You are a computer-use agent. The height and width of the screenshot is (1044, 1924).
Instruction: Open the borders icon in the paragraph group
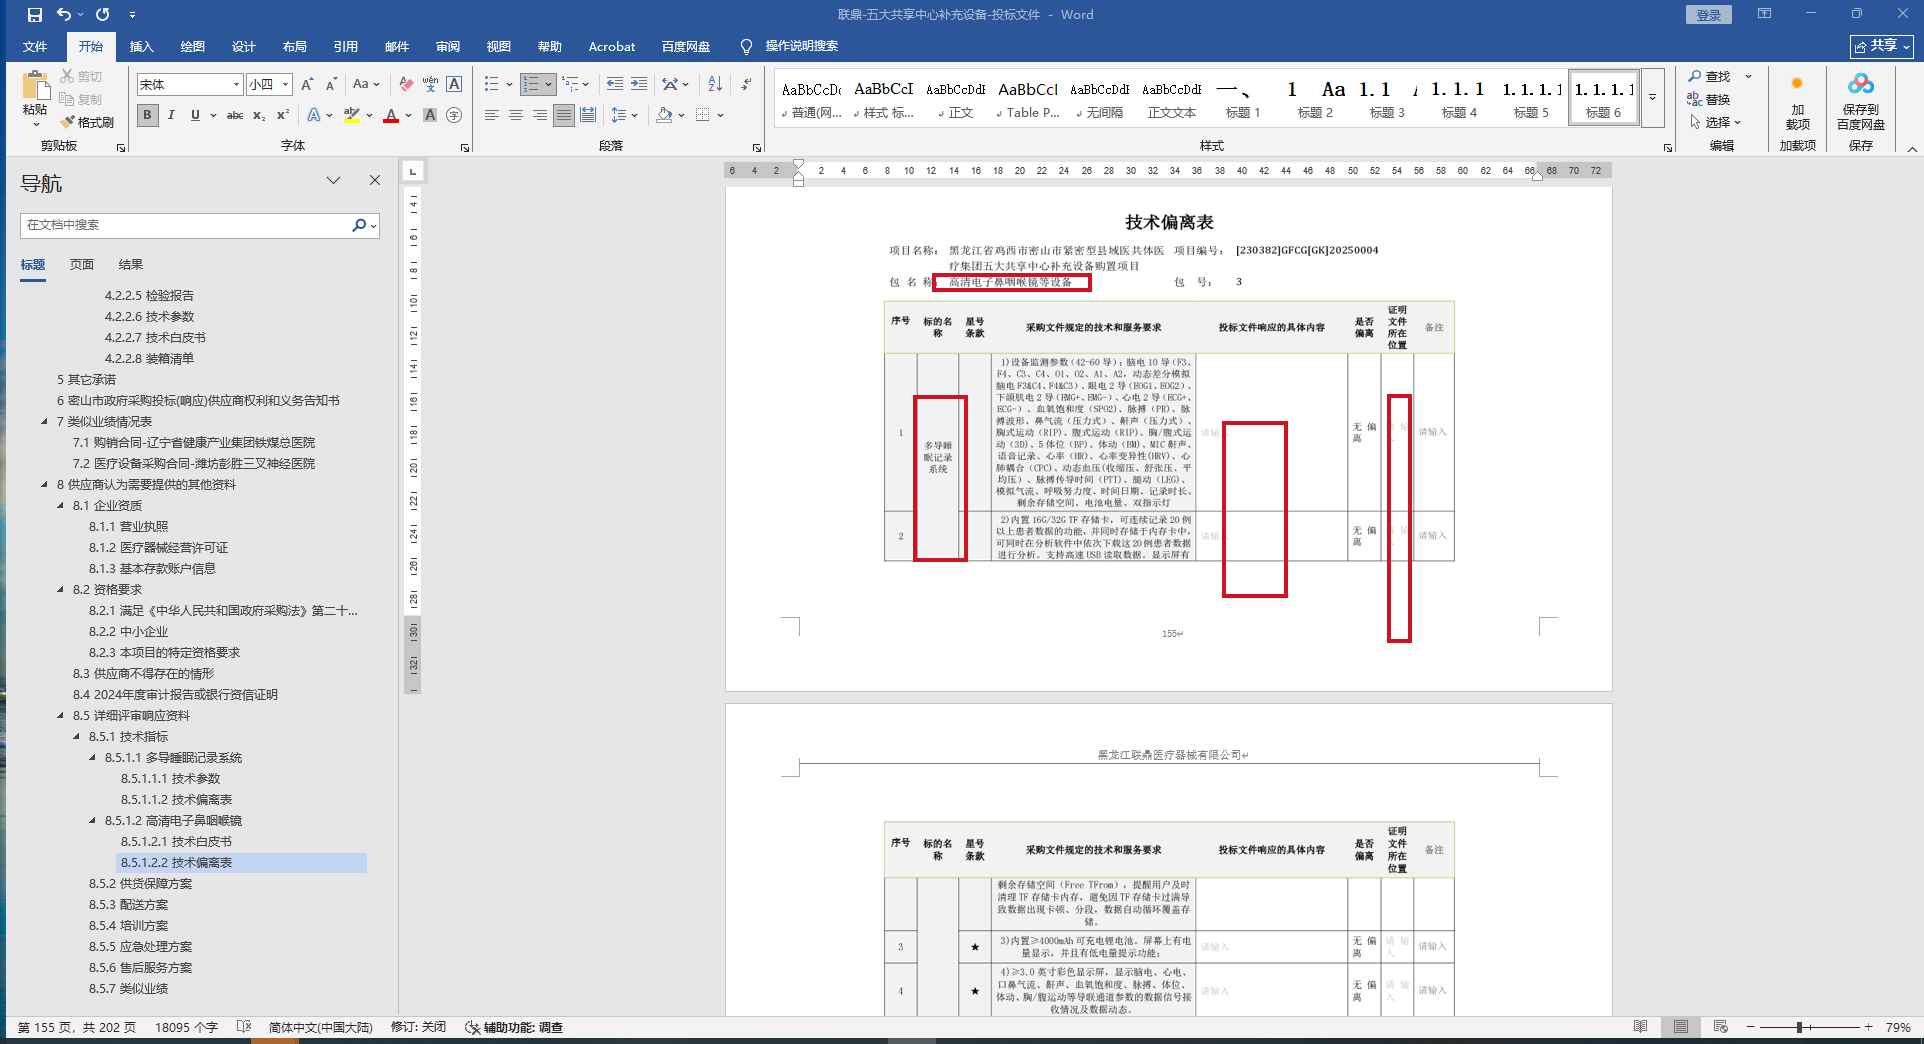pos(703,115)
